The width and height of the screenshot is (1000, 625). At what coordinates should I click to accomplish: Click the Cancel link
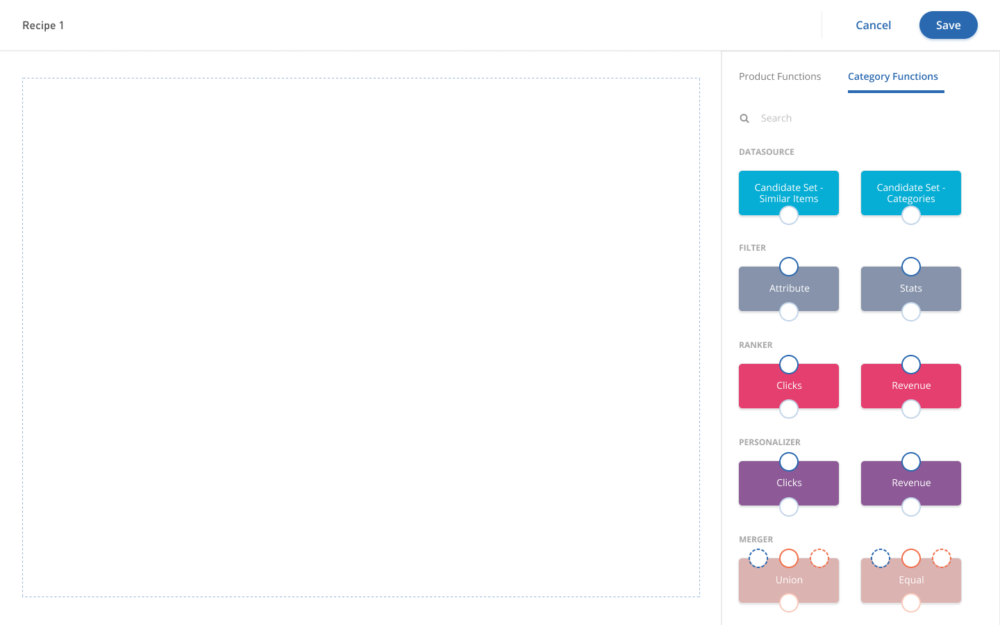(873, 26)
